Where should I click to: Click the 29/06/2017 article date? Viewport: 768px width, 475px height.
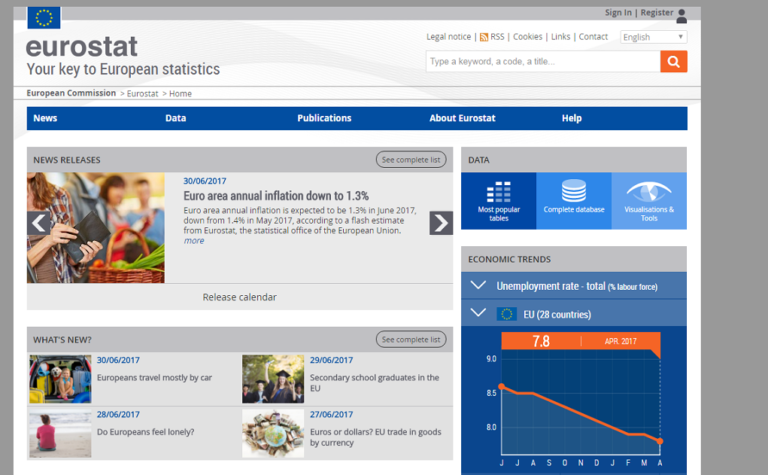tap(331, 360)
